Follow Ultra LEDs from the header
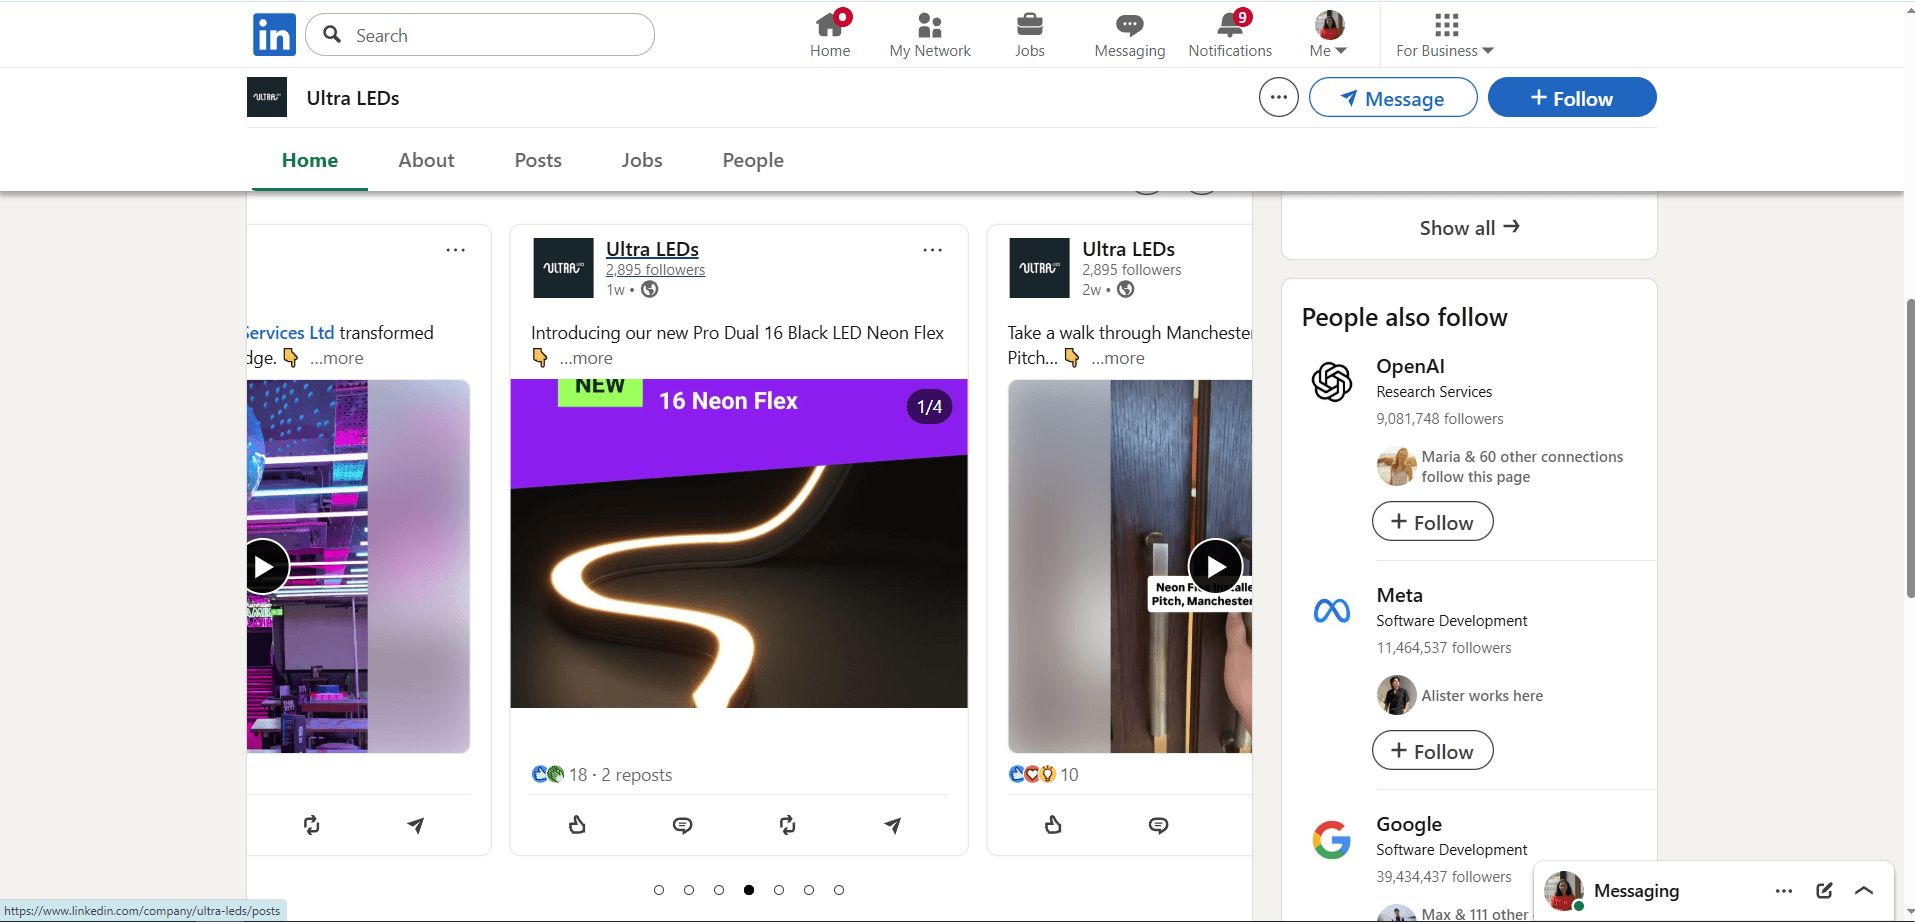The image size is (1915, 922). pyautogui.click(x=1570, y=97)
